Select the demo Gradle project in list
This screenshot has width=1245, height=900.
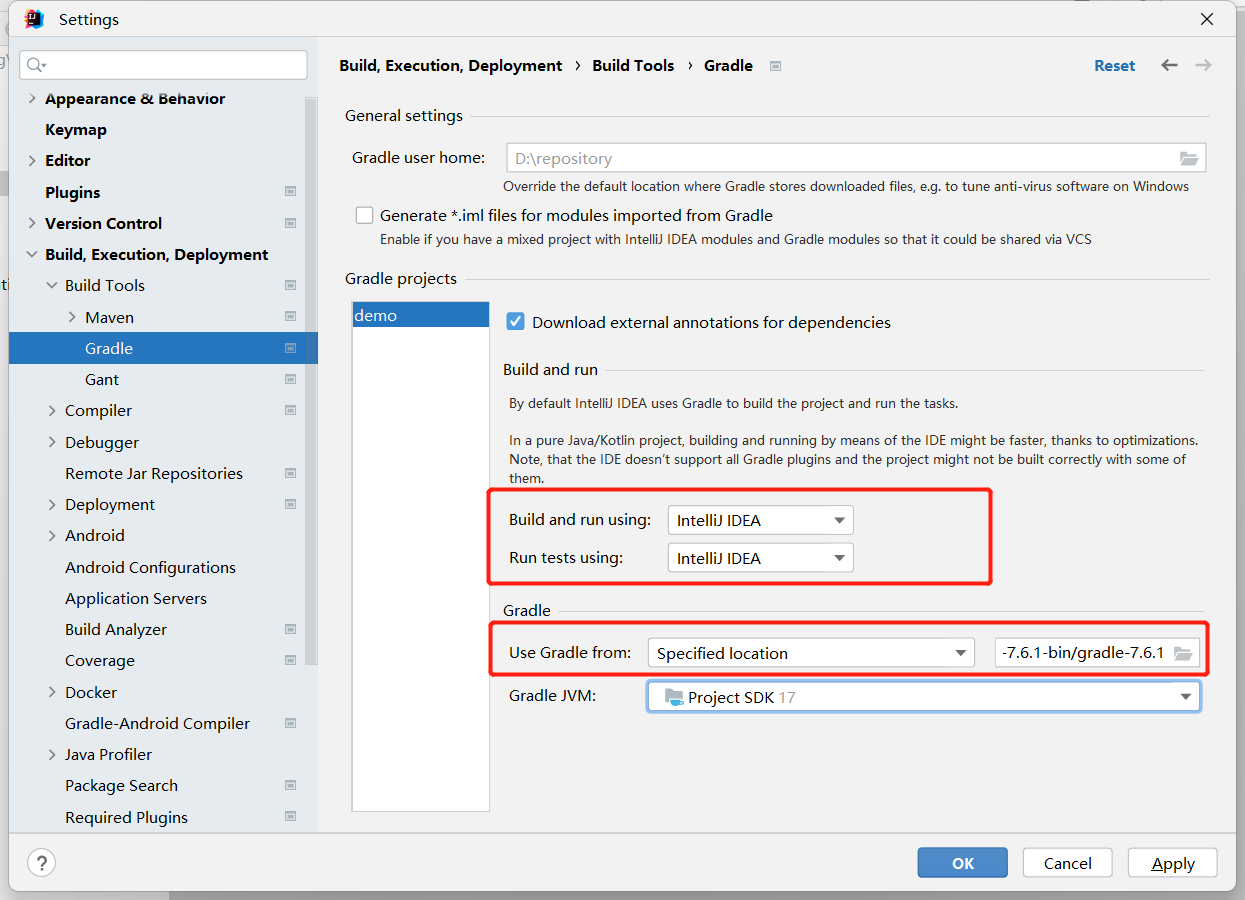(376, 315)
